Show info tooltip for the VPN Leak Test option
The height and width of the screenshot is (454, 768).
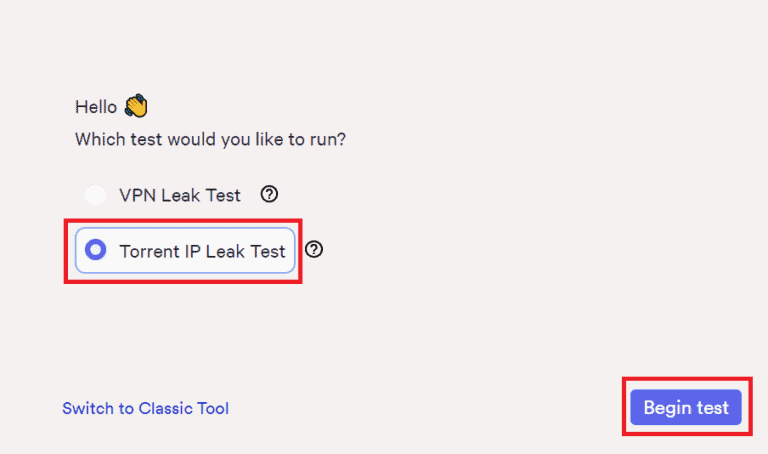269,195
